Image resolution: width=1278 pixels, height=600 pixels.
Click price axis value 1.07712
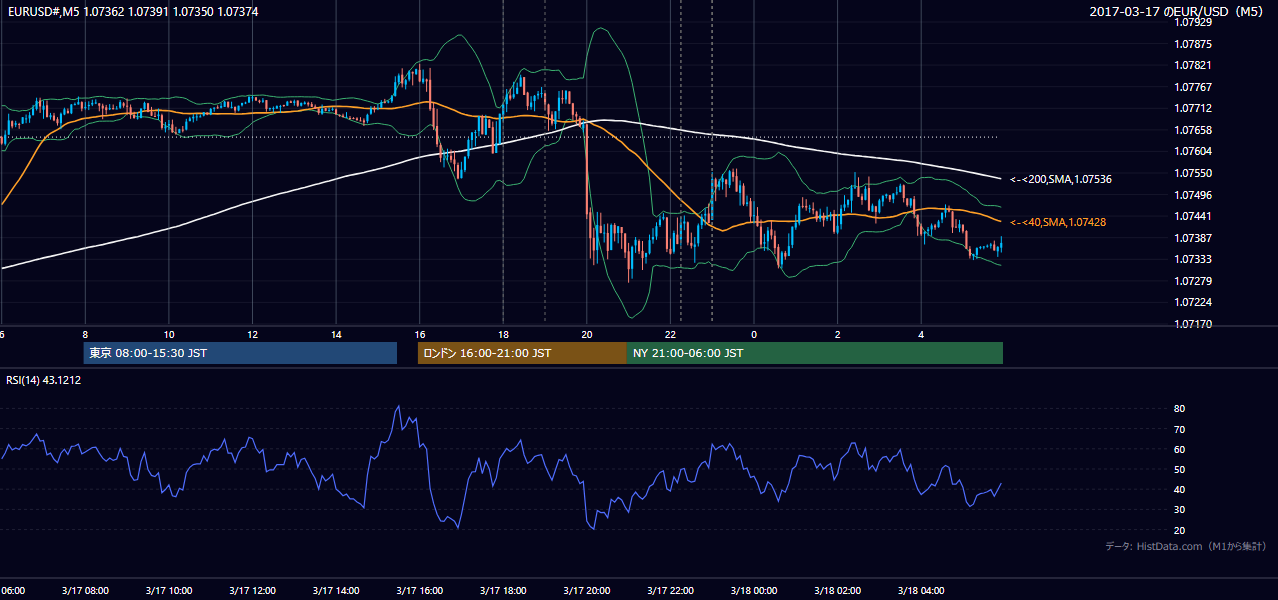1193,108
